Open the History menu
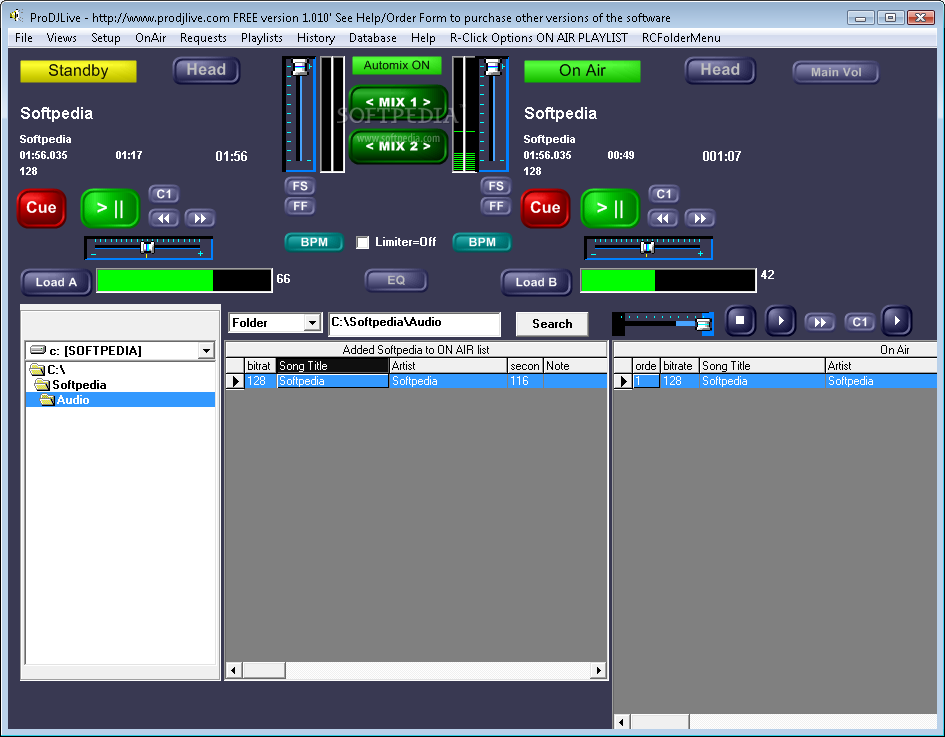945x737 pixels. 316,38
